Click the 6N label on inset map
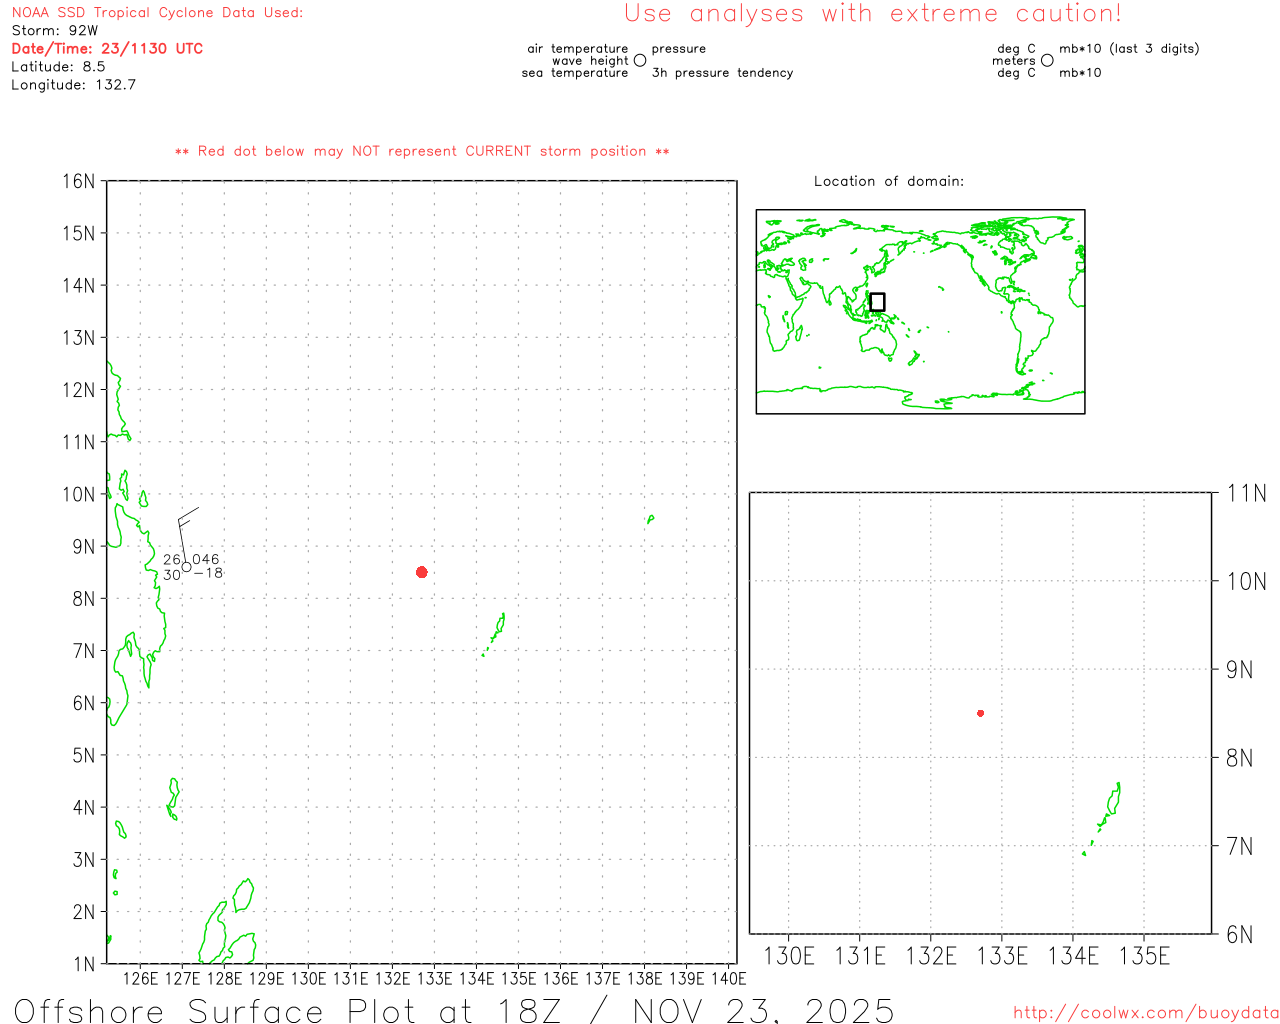The width and height of the screenshot is (1280, 1024). pyautogui.click(x=1240, y=935)
